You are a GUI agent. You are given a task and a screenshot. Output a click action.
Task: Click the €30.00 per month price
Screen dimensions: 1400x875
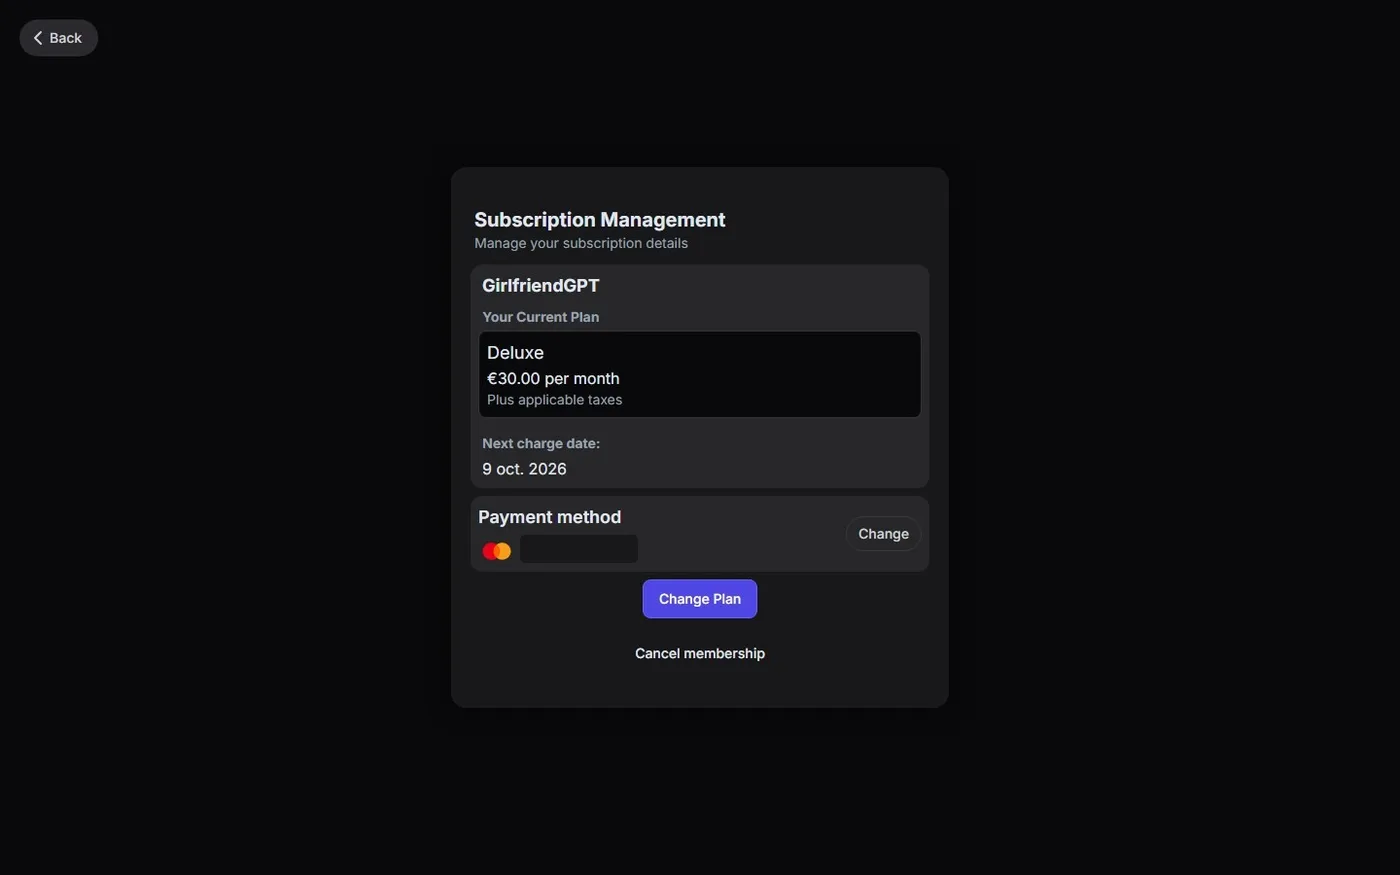pos(553,378)
